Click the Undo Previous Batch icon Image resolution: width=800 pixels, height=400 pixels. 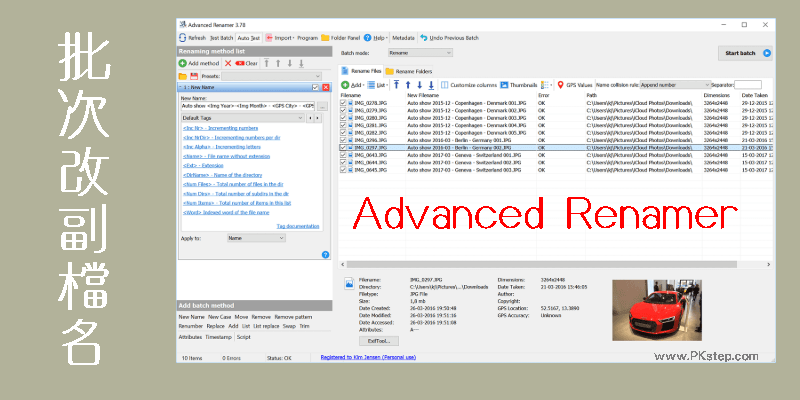coord(423,38)
